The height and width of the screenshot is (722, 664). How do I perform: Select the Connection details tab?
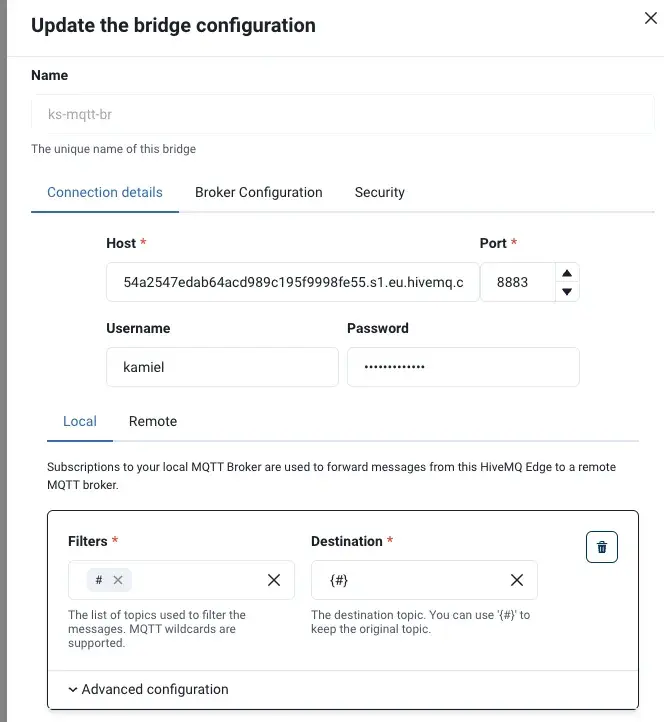coord(105,192)
